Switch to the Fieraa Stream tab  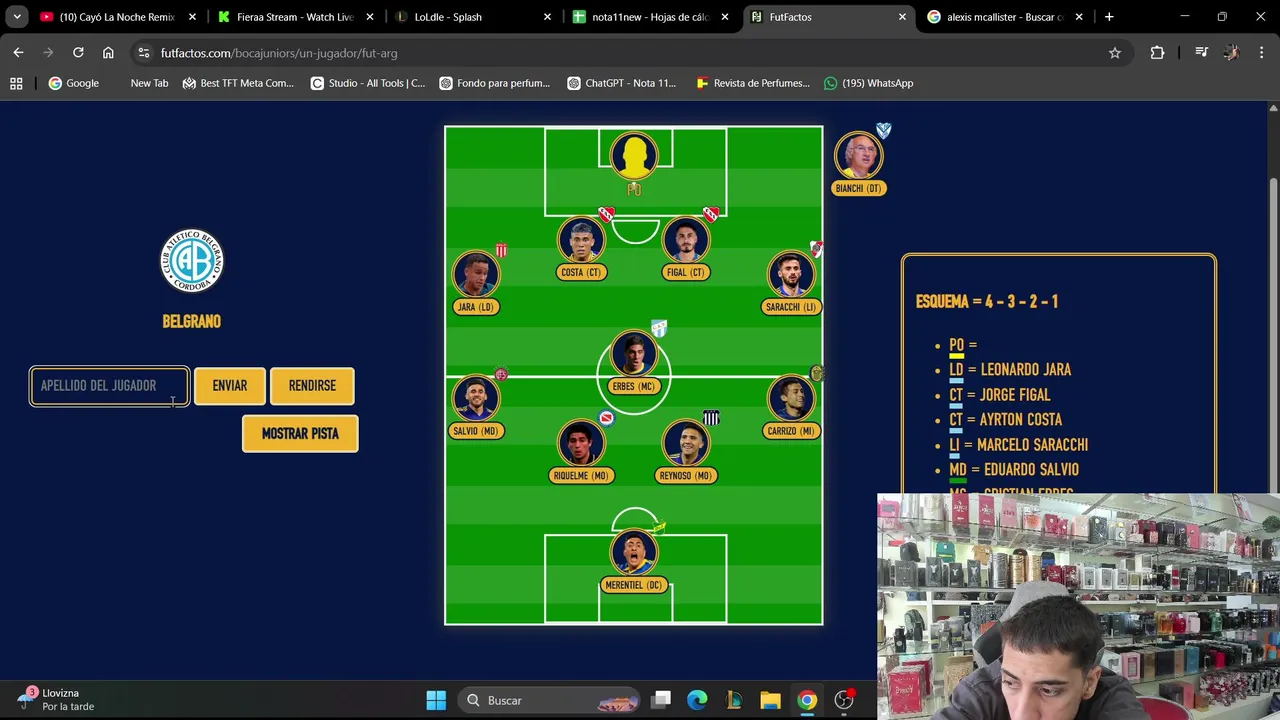click(x=295, y=17)
